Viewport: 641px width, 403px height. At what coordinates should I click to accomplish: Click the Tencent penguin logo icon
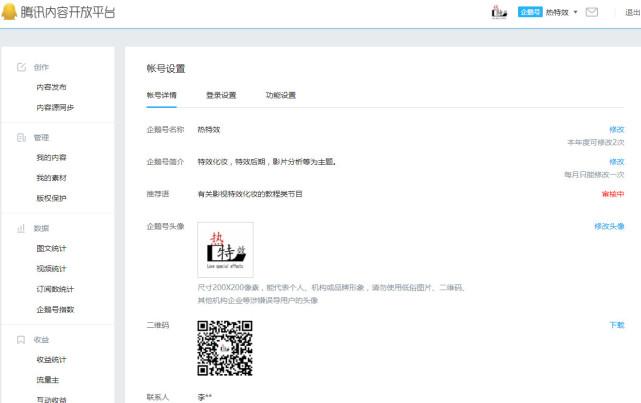pyautogui.click(x=9, y=12)
